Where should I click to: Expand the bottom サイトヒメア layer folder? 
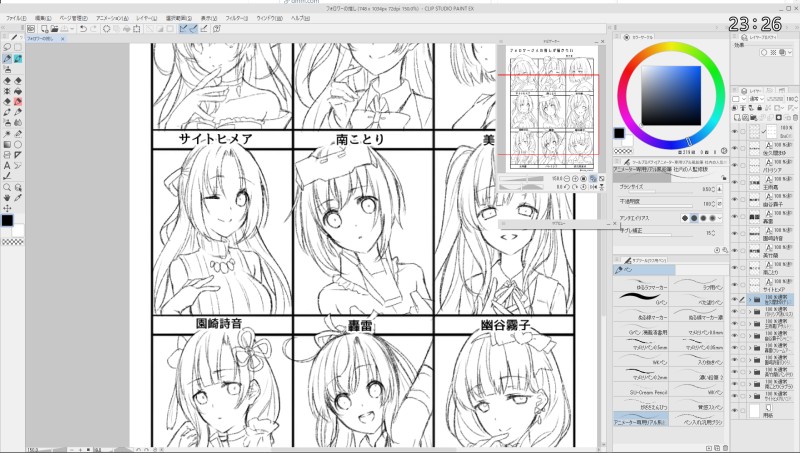coord(750,397)
